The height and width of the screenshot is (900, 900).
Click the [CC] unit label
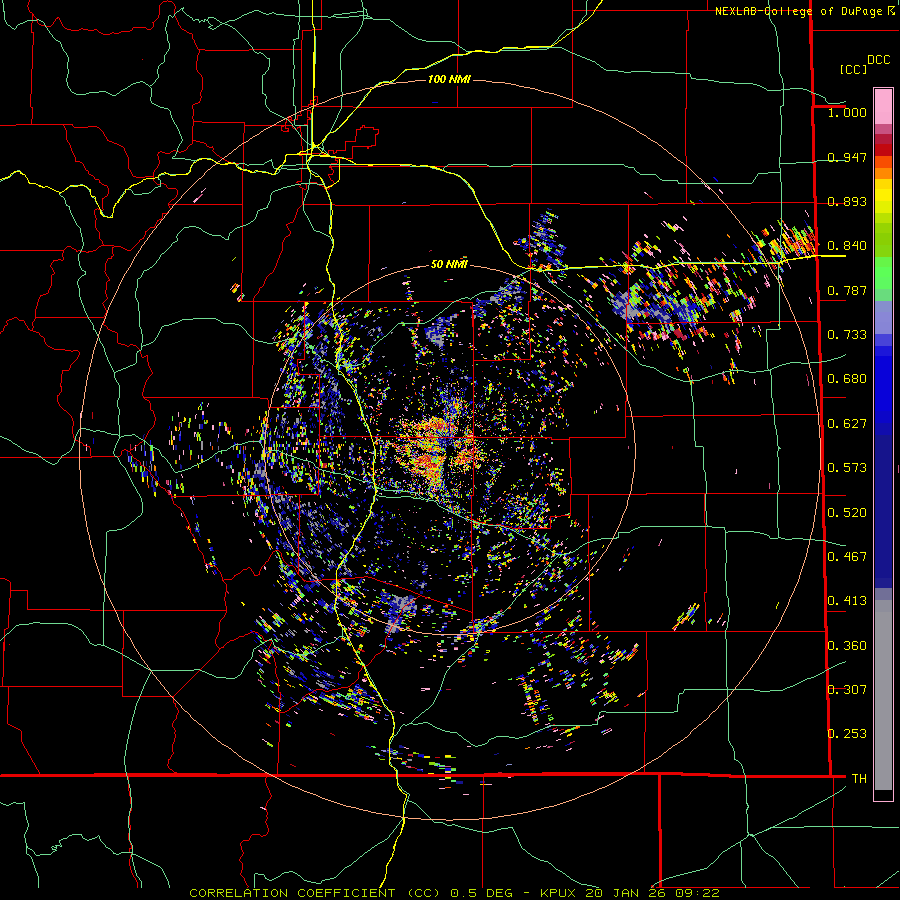point(854,69)
